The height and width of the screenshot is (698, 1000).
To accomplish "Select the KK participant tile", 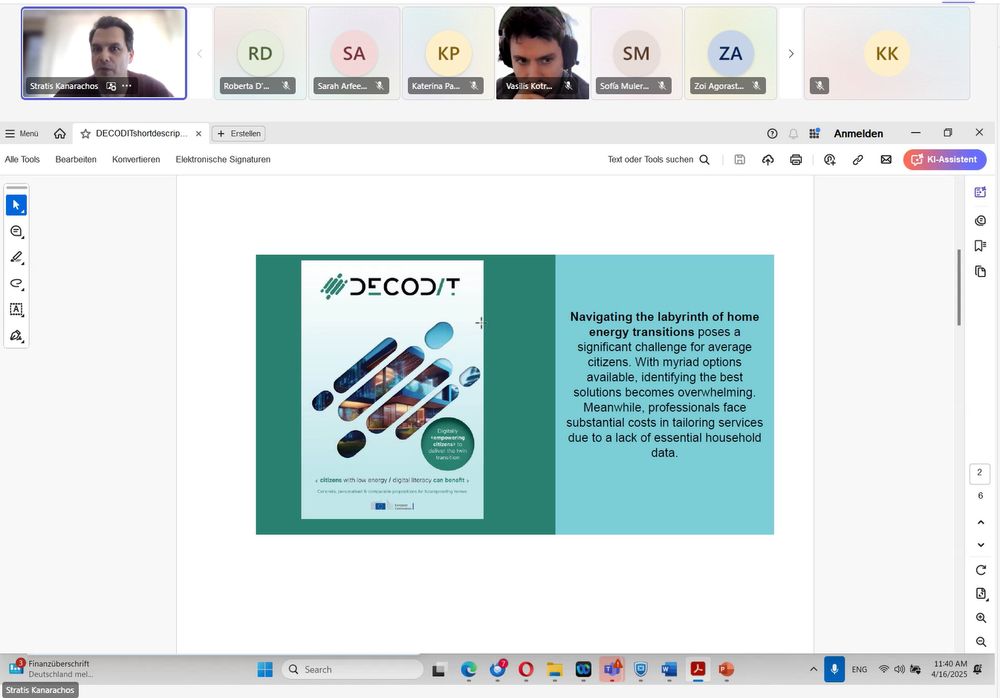I will click(887, 54).
